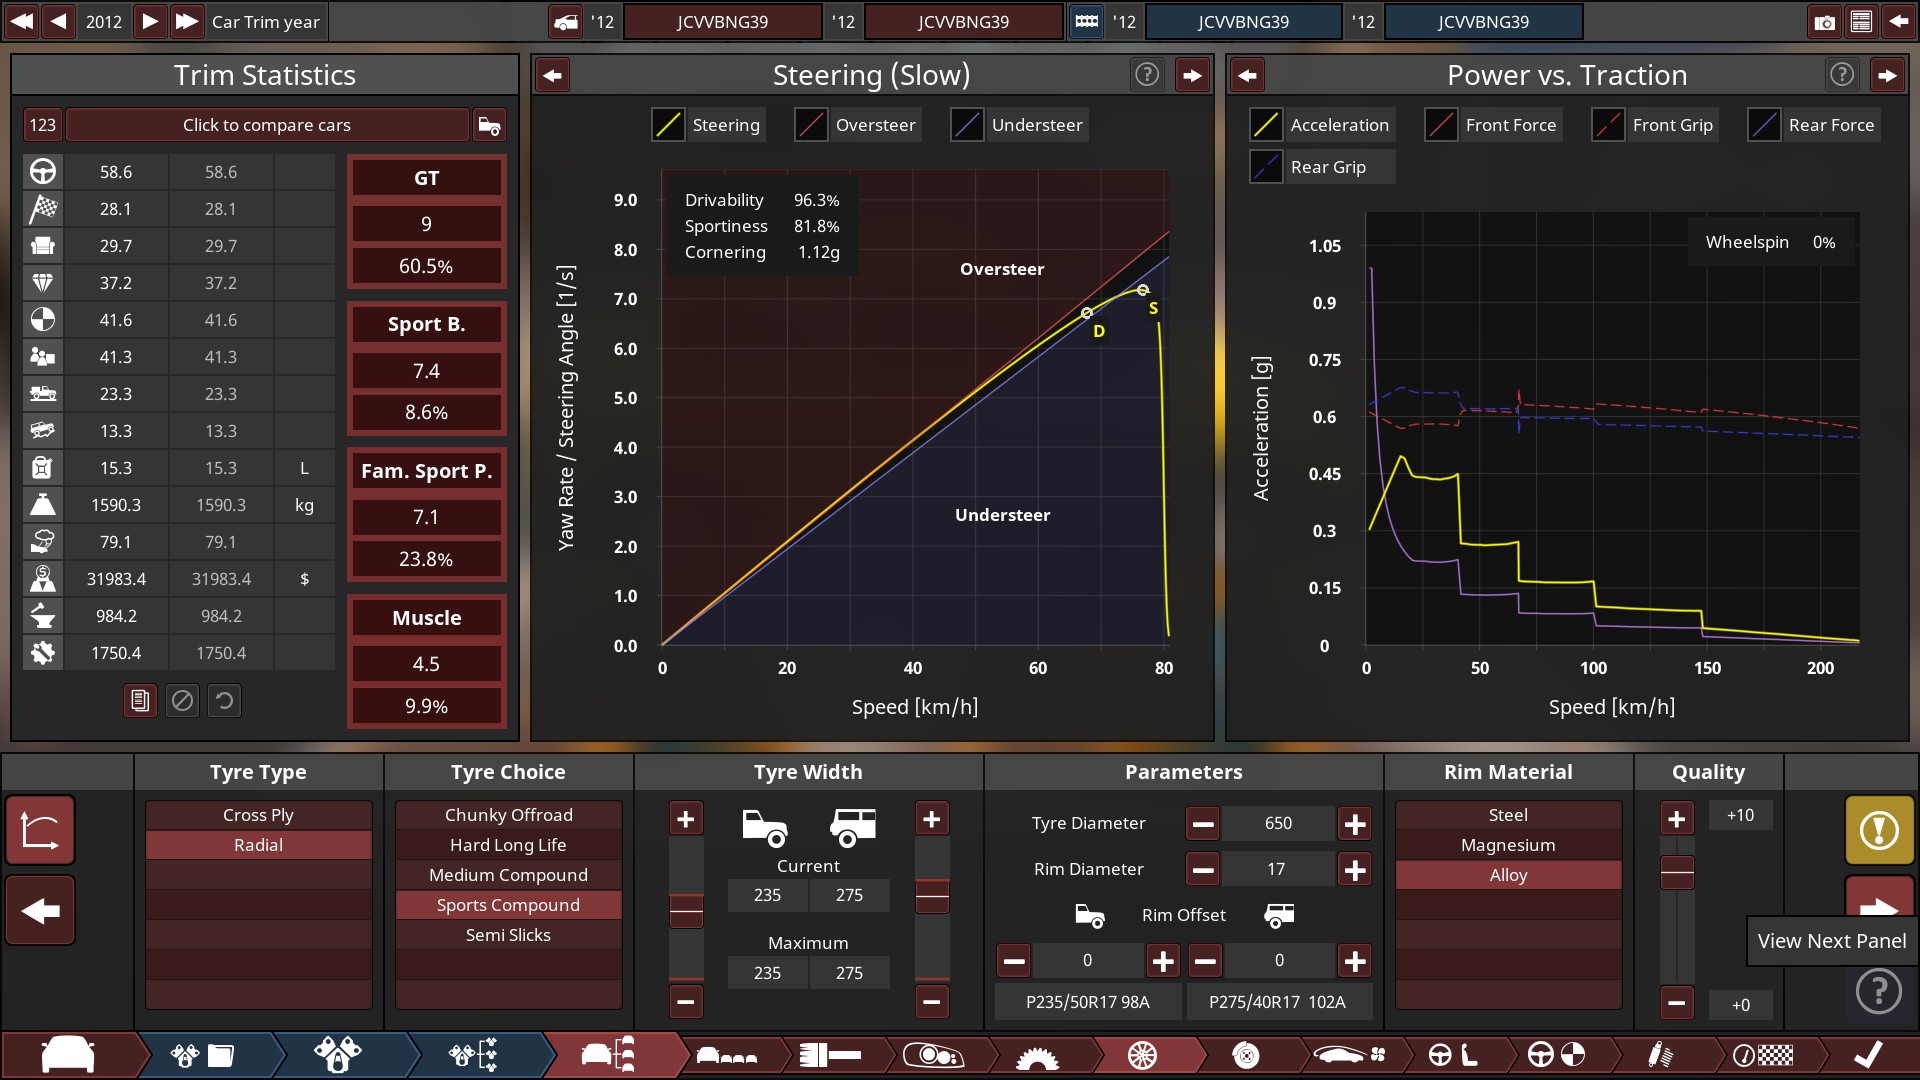Viewport: 1920px width, 1080px height.
Task: Go to the previous car trim year
Action: pyautogui.click(x=59, y=21)
